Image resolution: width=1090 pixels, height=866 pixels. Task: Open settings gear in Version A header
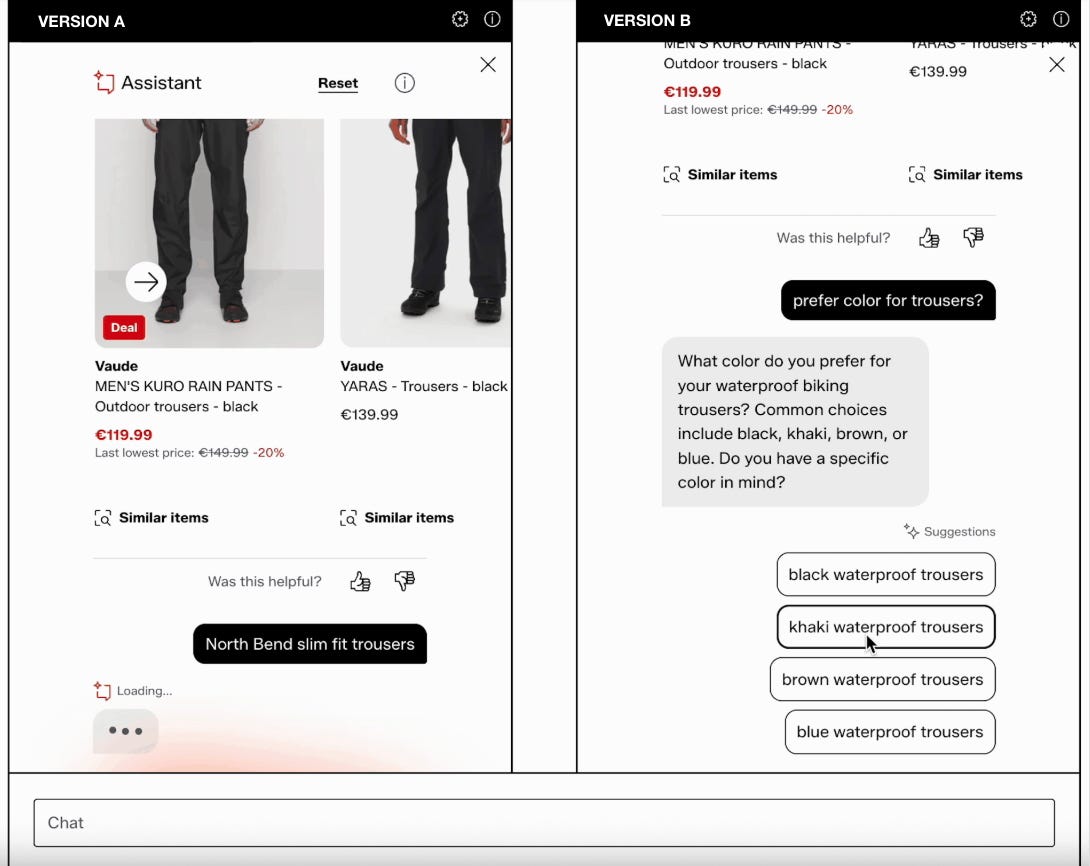coord(459,19)
